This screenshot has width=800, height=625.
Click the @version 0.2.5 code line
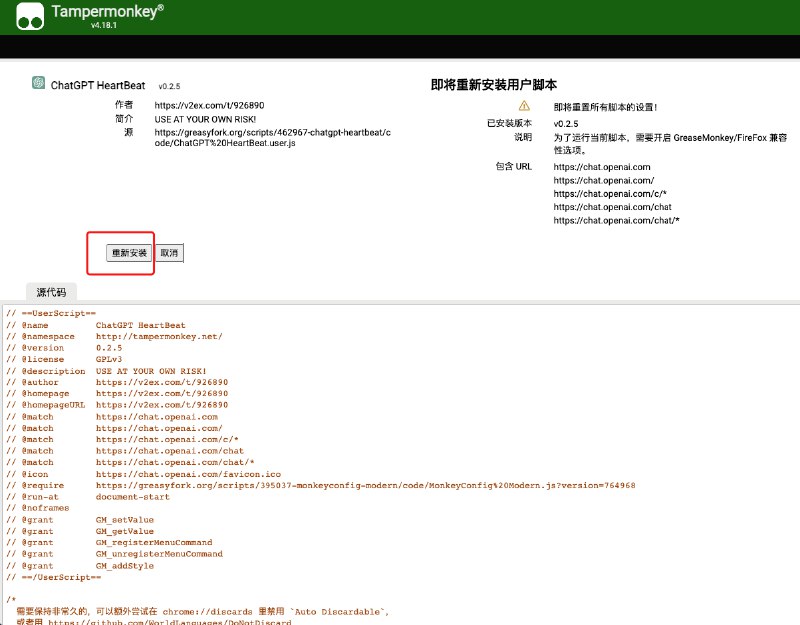[64, 348]
